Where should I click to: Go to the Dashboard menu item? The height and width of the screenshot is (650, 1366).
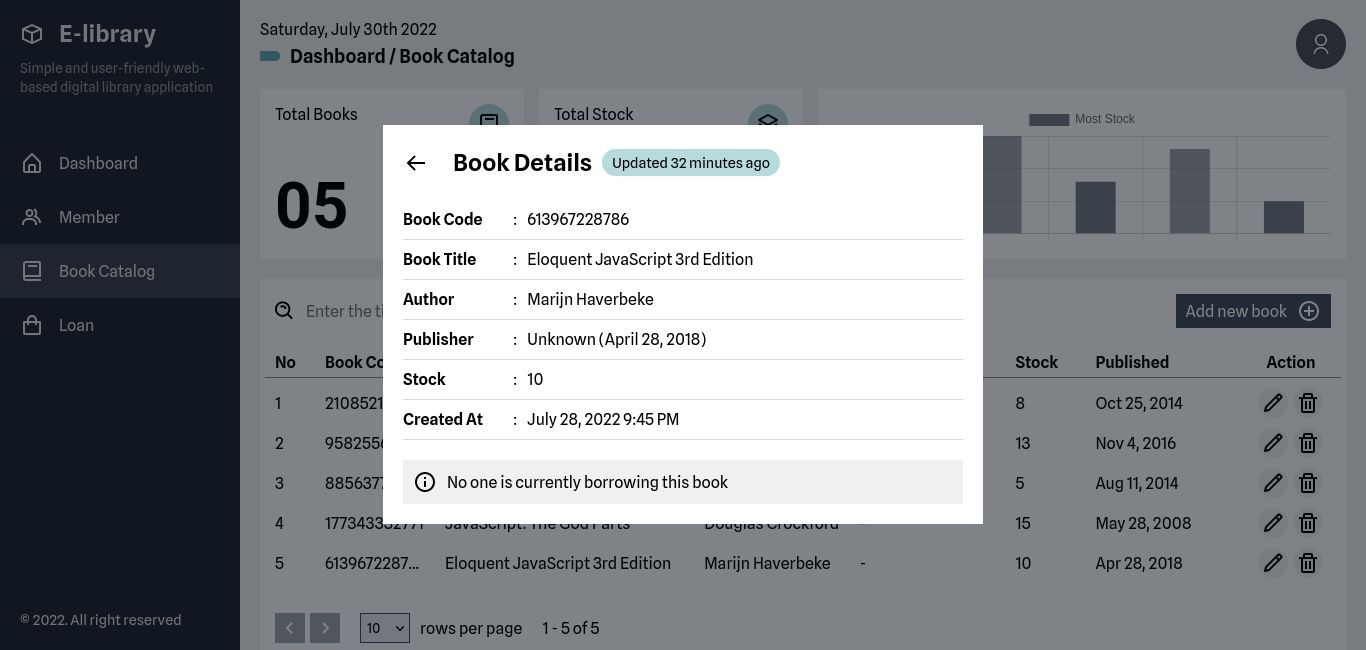[98, 163]
